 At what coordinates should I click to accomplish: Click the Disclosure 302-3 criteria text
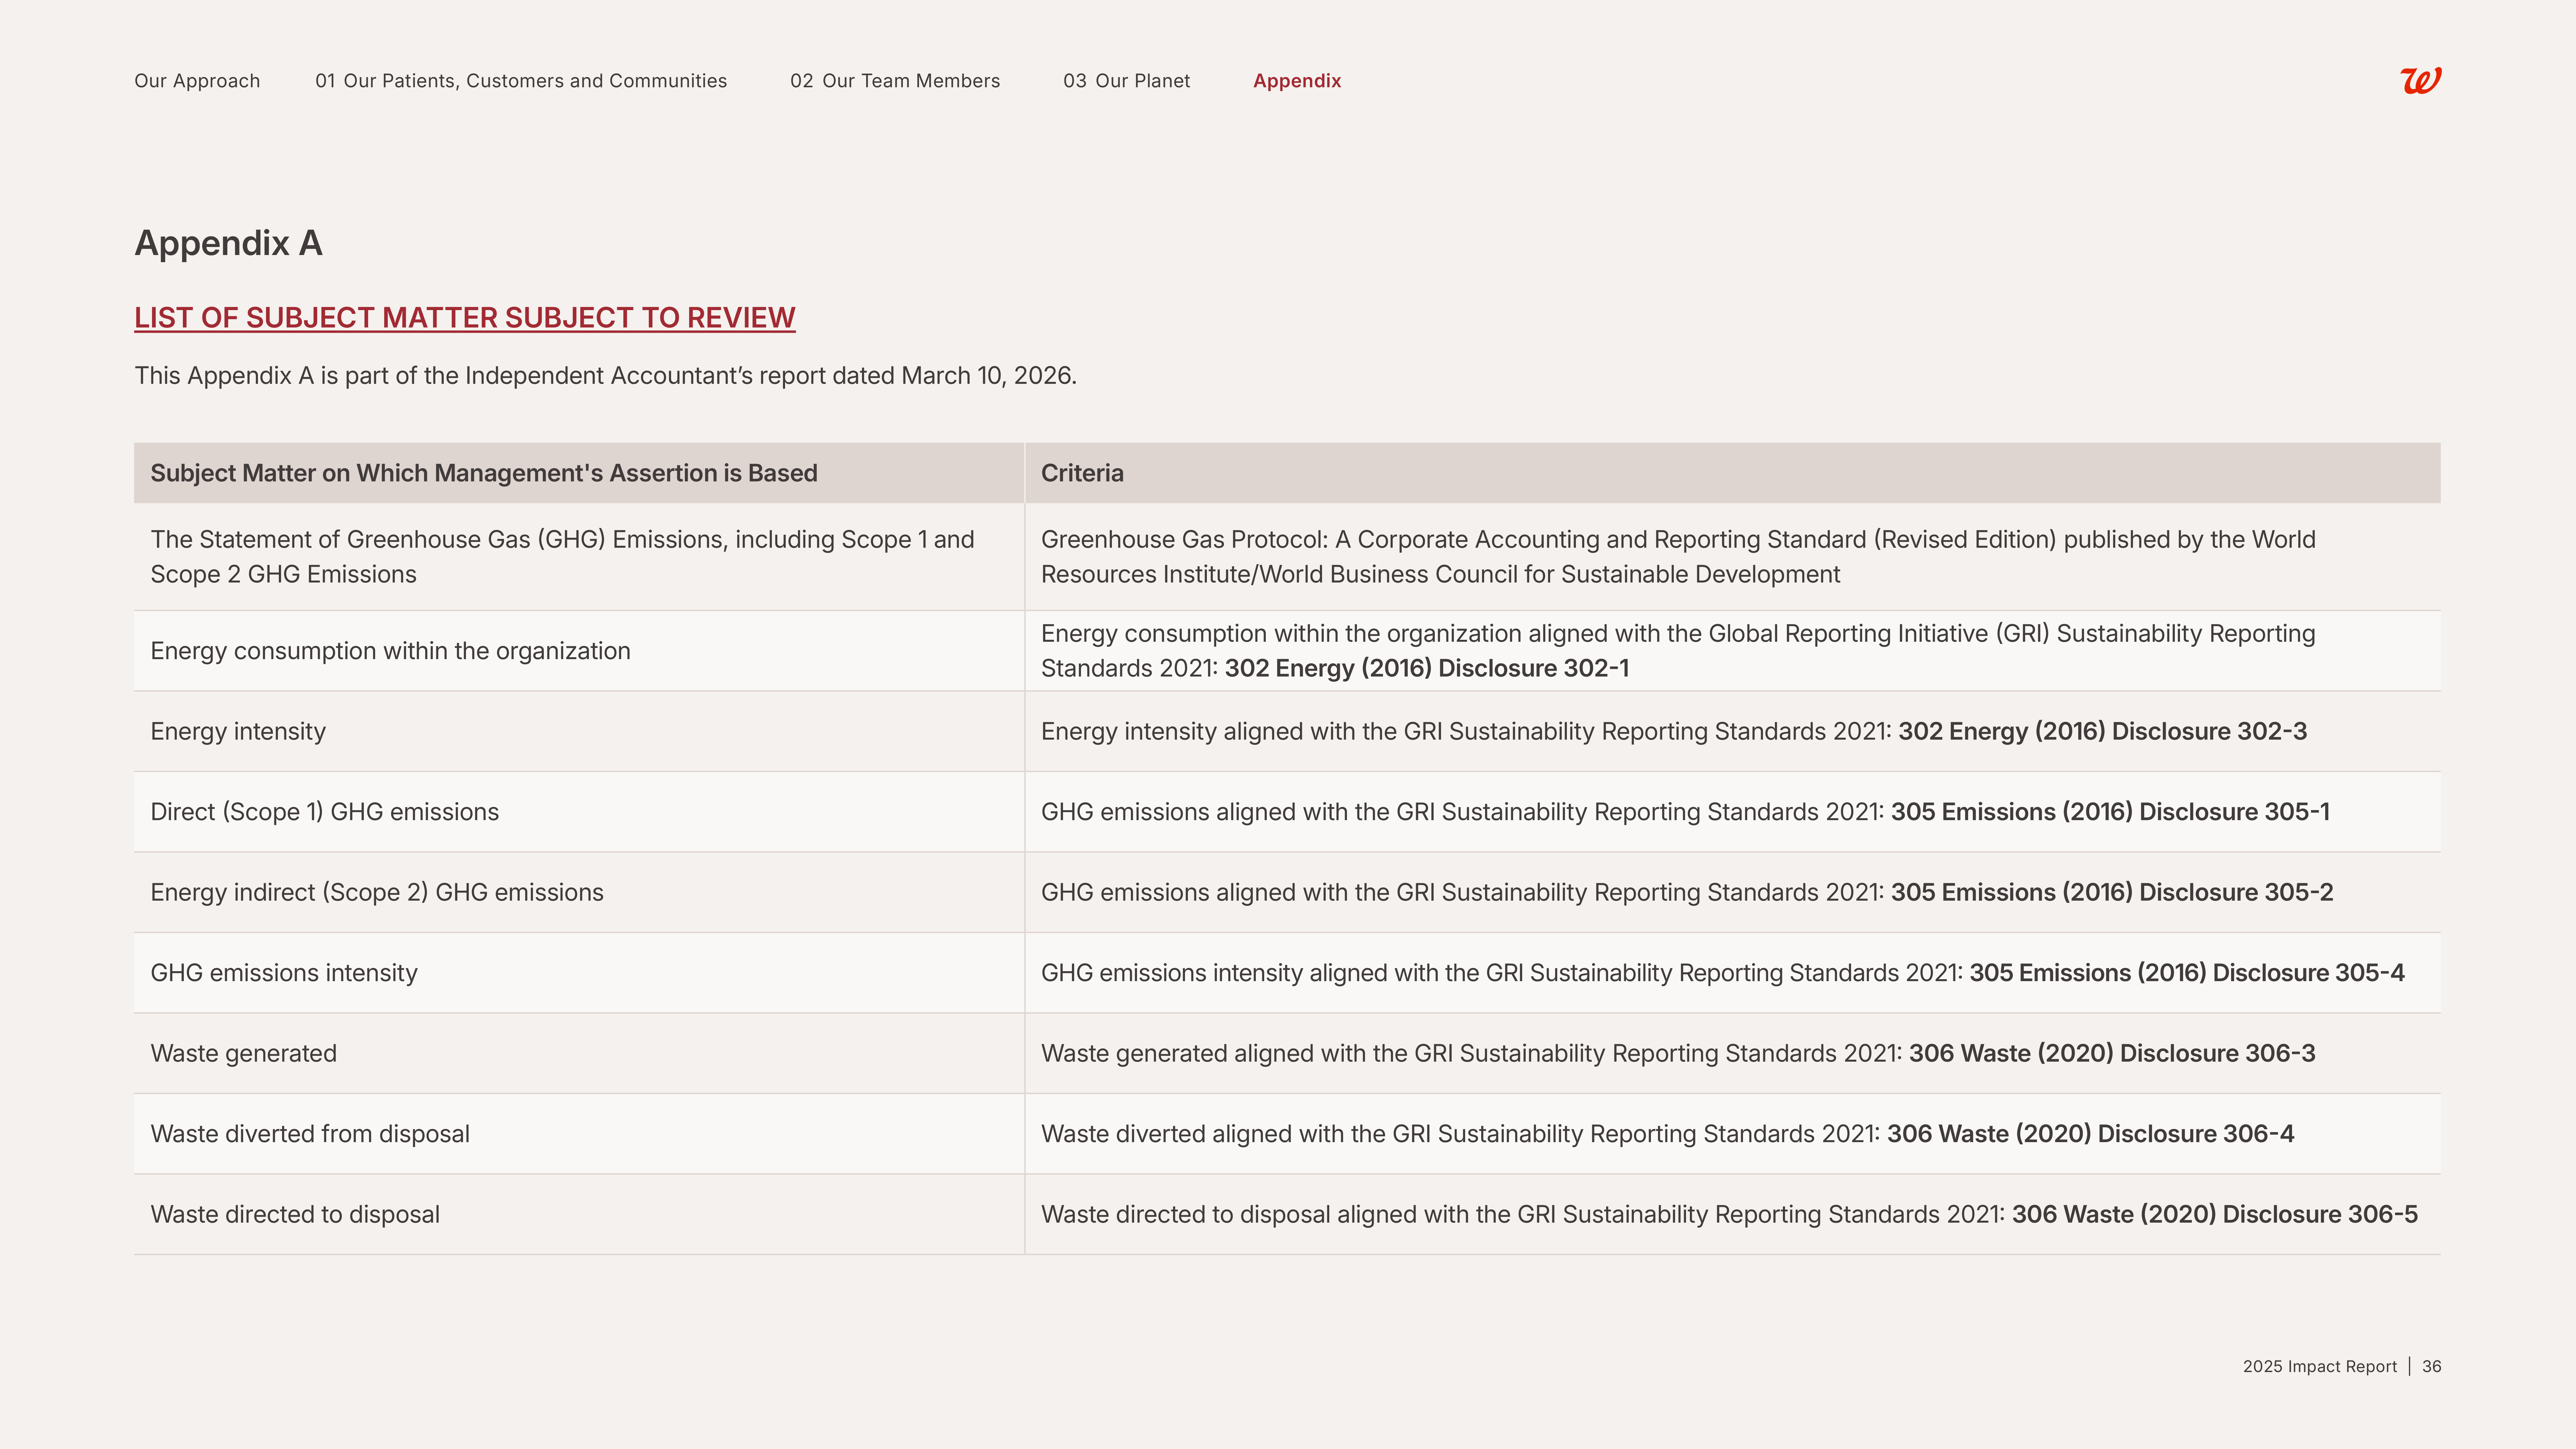click(x=1674, y=732)
